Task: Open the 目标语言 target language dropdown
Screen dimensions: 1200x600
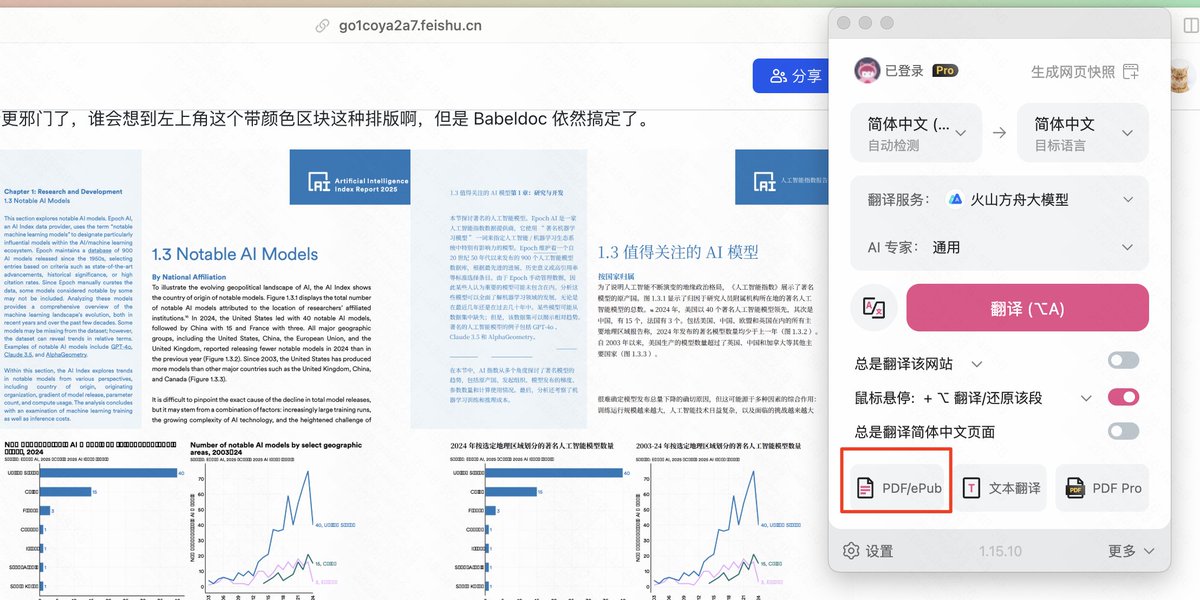Action: tap(1083, 133)
